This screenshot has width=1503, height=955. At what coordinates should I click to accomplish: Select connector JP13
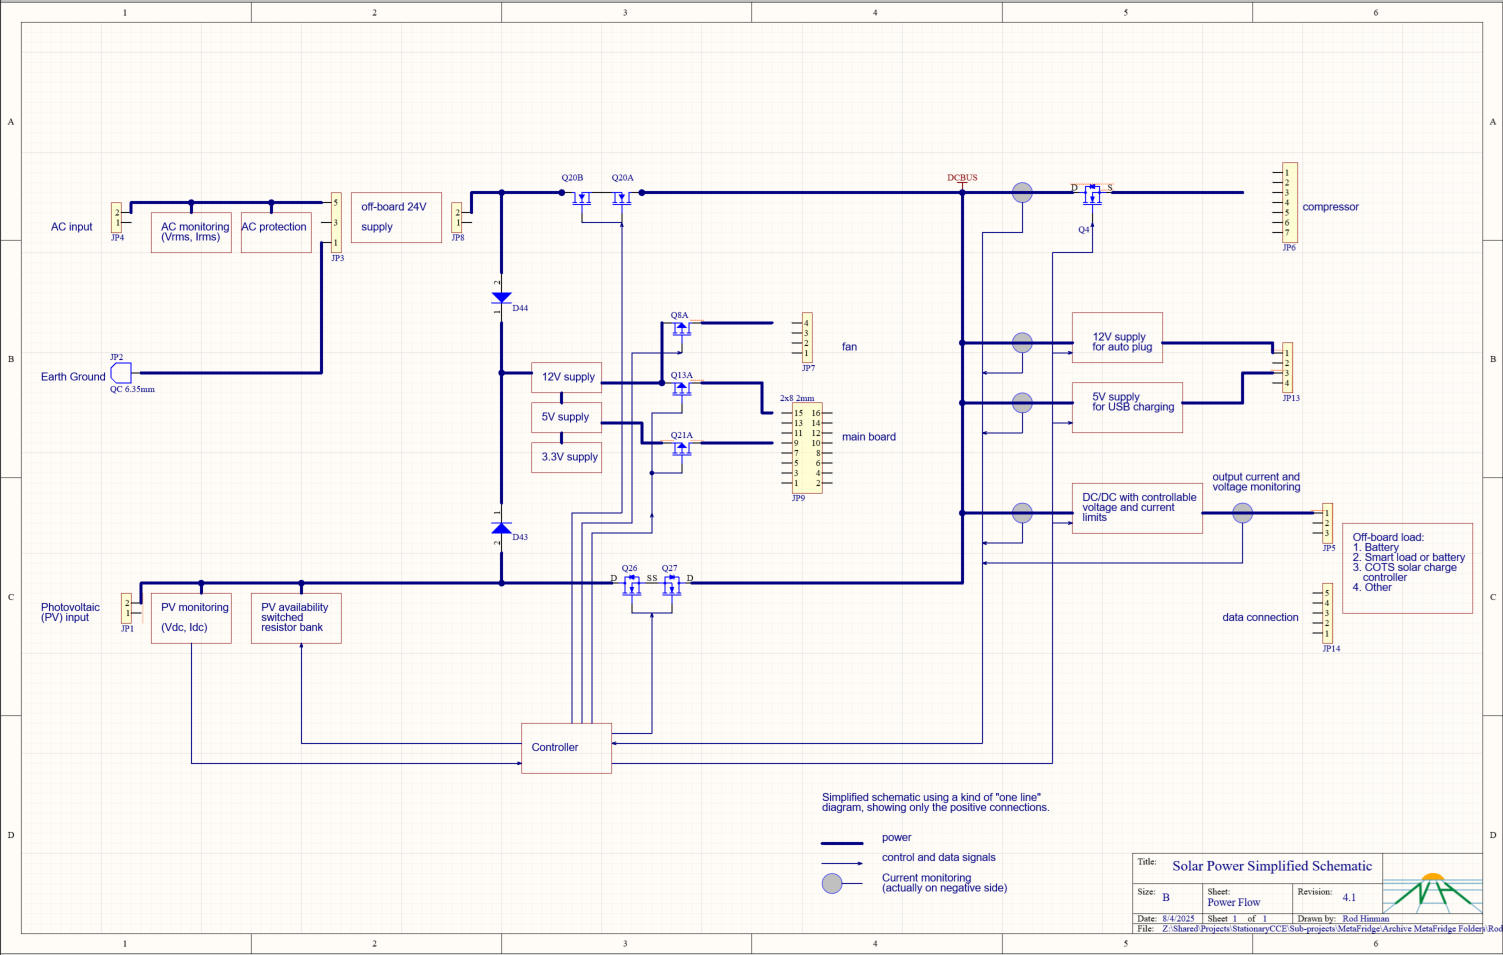tap(1288, 368)
